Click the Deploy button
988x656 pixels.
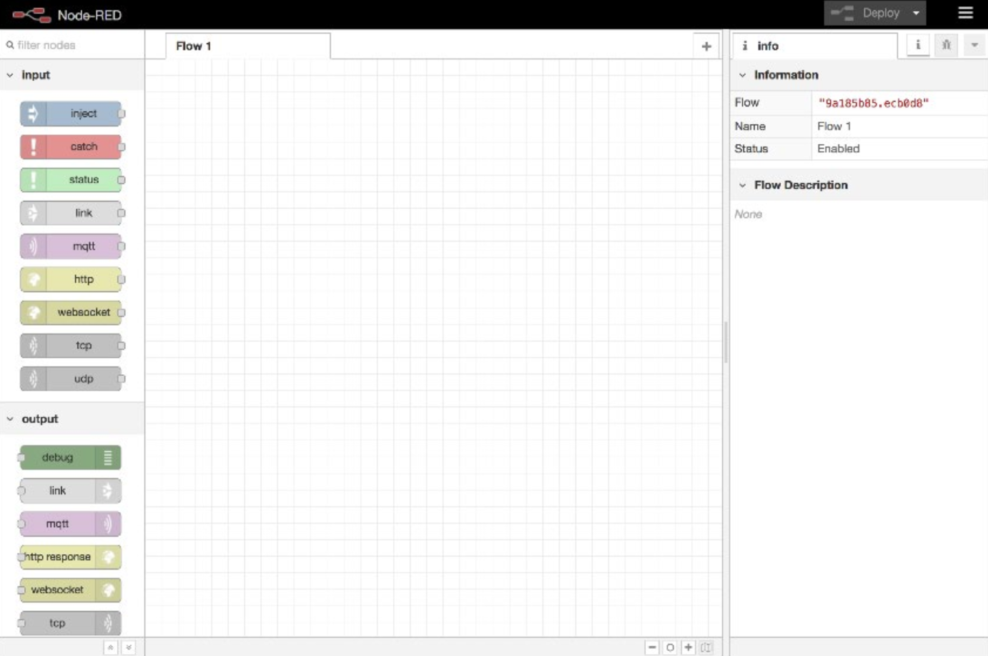[866, 13]
